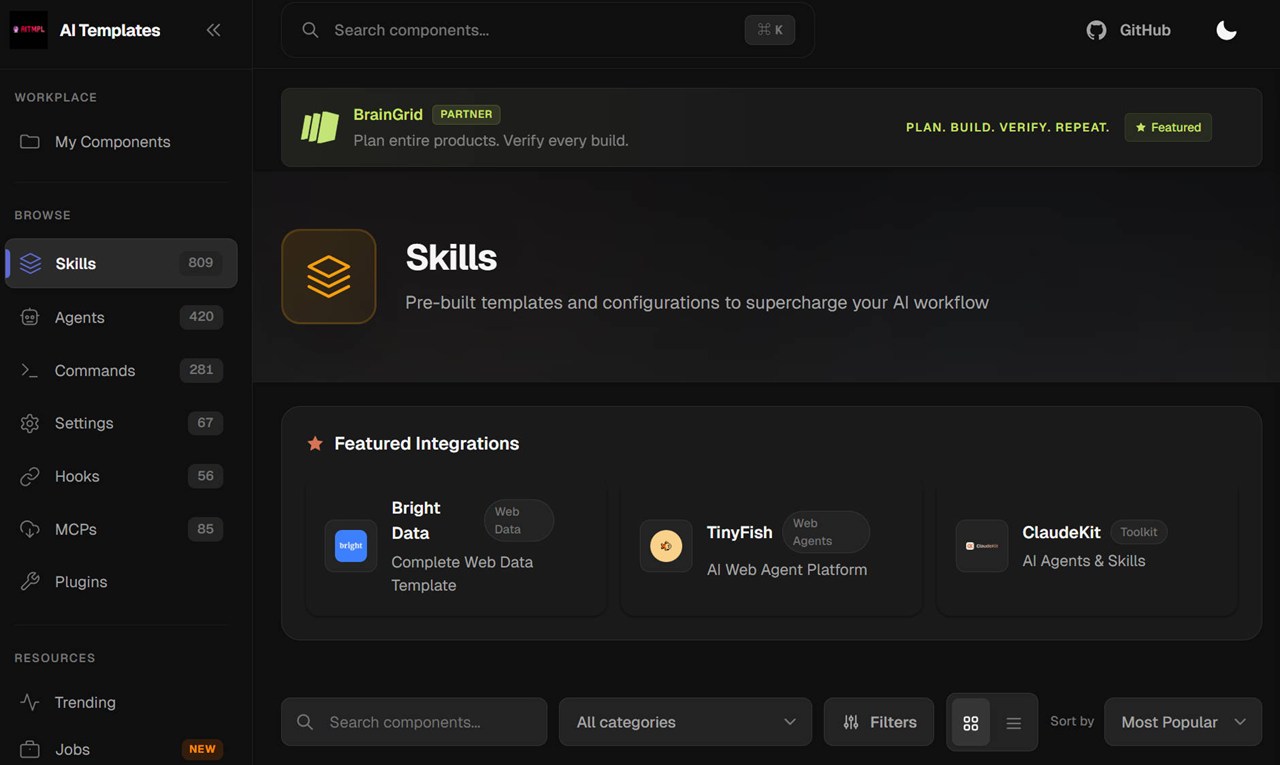
Task: Focus the lower Search components field
Action: coord(414,722)
